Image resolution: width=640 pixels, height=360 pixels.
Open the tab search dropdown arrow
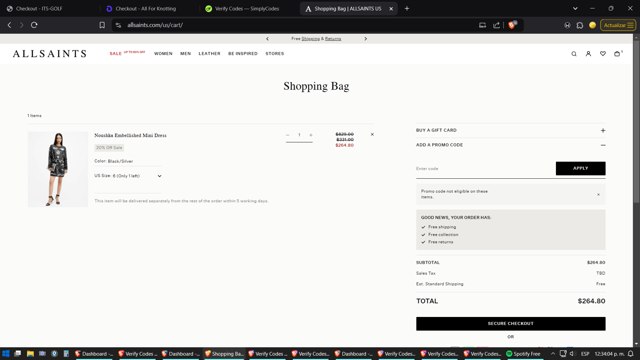click(x=575, y=9)
